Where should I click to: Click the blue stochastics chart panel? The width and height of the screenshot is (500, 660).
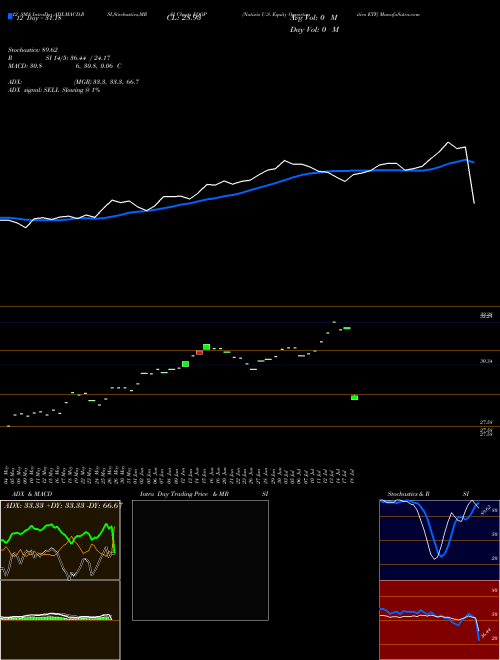[439, 540]
